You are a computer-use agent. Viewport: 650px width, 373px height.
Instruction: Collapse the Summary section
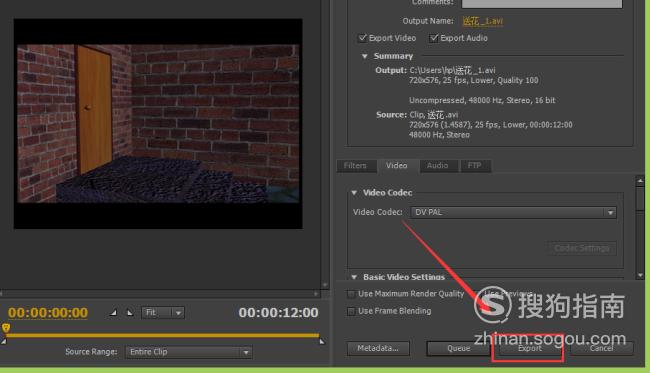pos(365,56)
